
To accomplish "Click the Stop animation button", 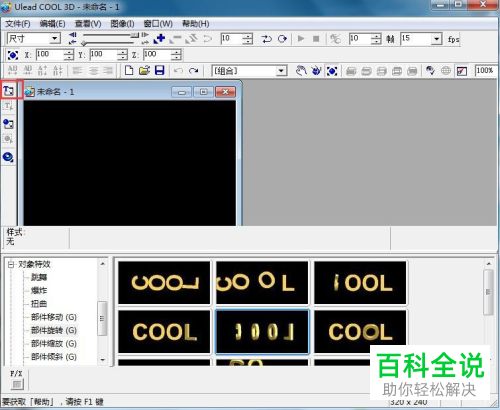I will click(316, 39).
